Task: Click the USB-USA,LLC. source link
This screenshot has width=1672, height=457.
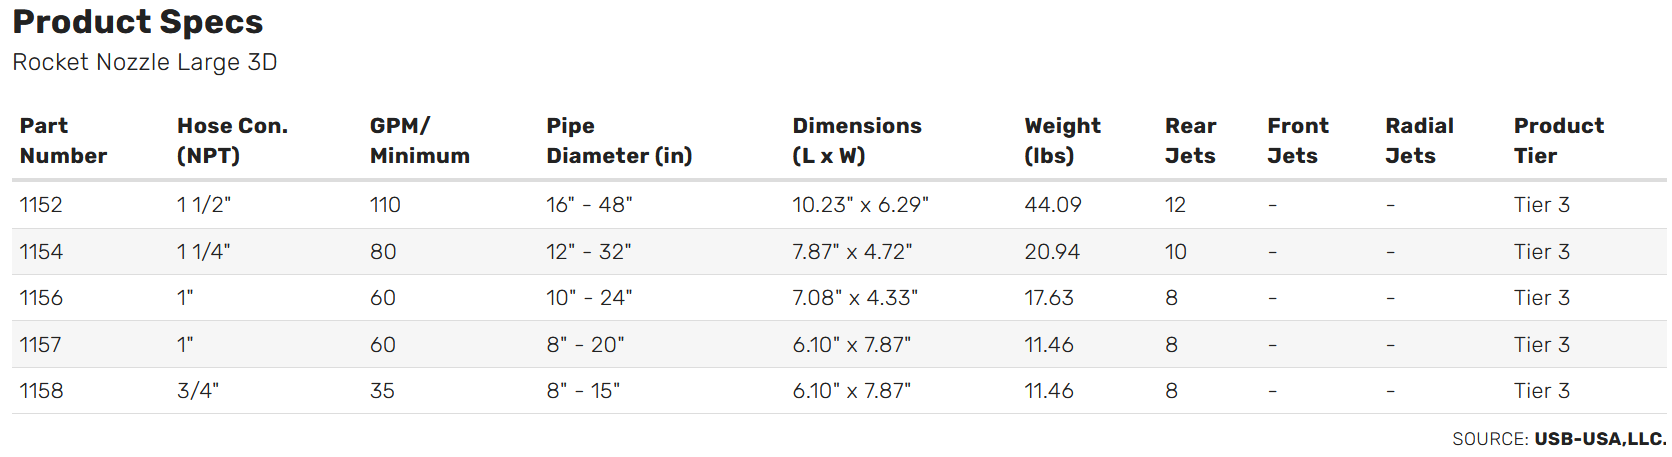Action: (1600, 439)
